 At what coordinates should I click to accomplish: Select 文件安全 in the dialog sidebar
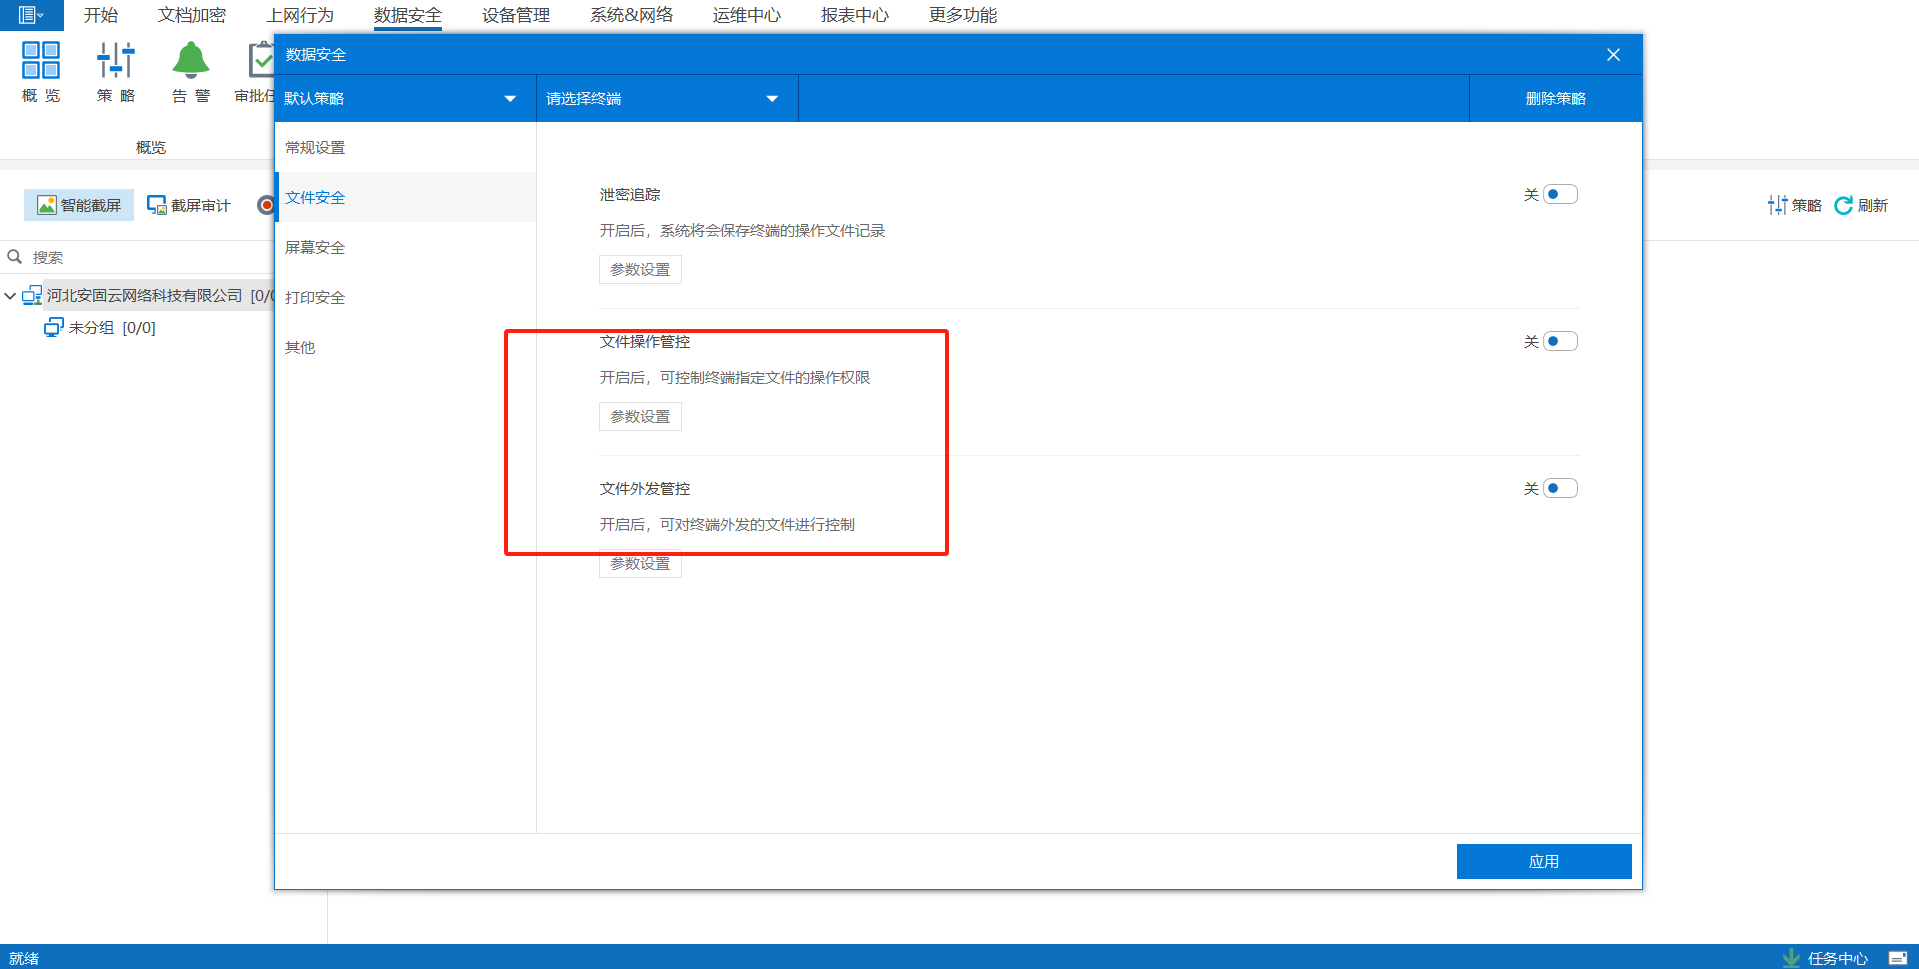point(405,197)
